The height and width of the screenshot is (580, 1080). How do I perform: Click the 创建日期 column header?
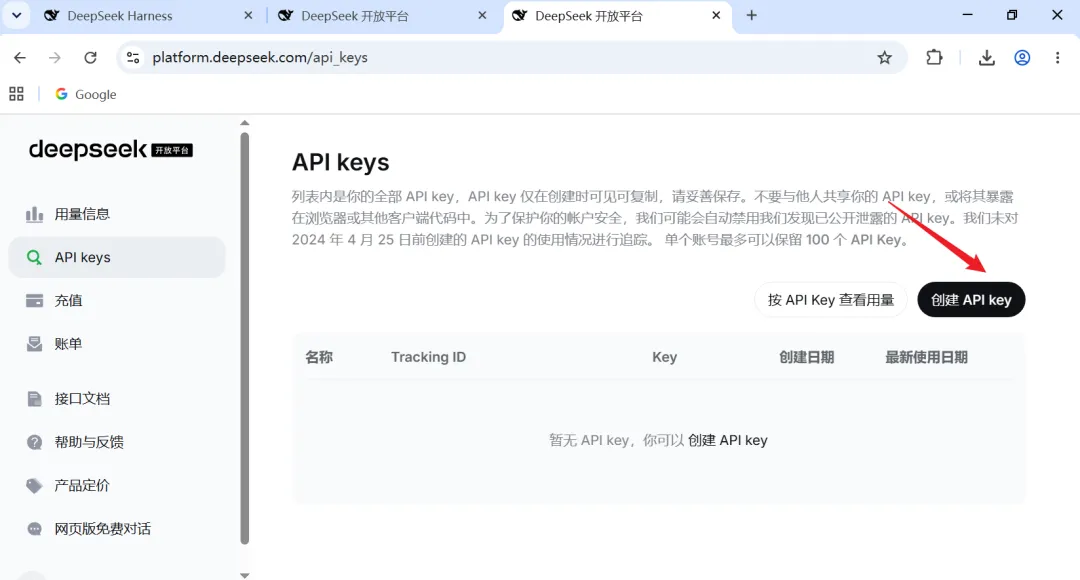[x=807, y=357]
